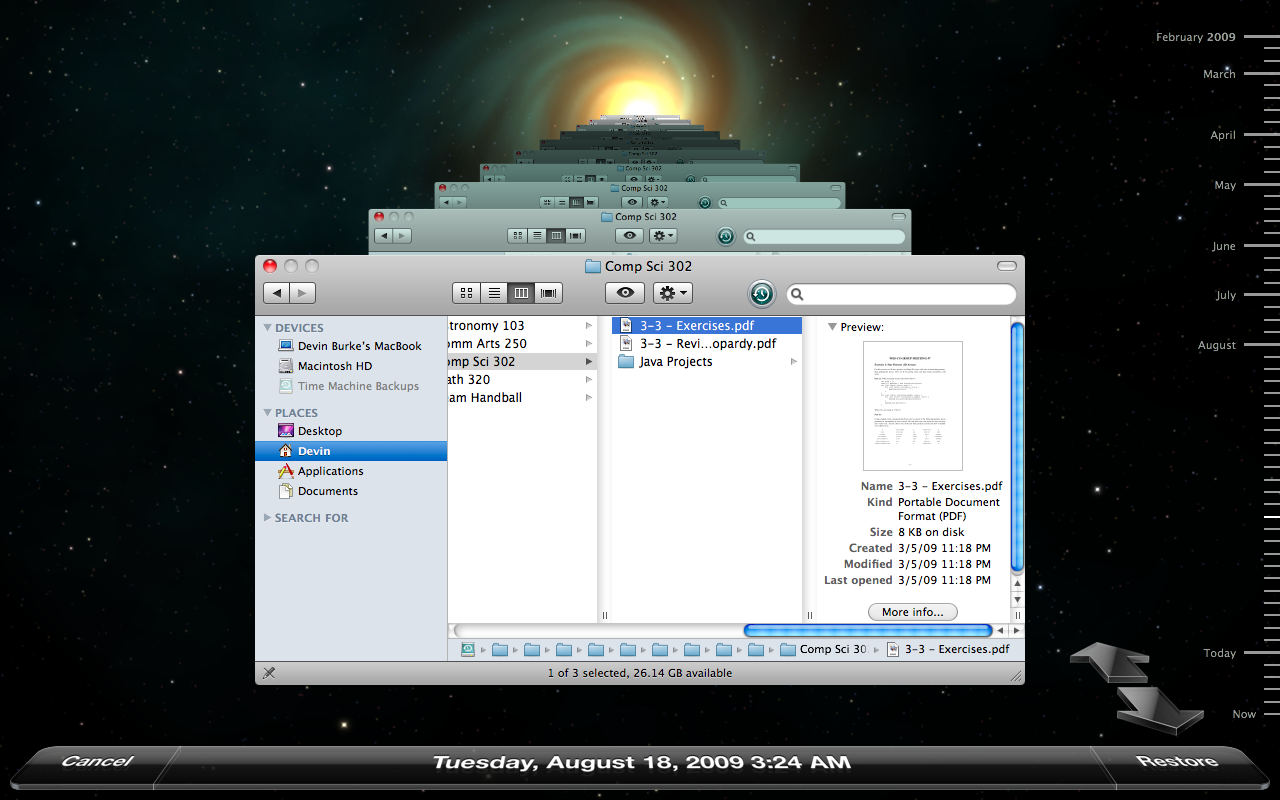Select Time Machine Backups in sidebar

(x=349, y=386)
